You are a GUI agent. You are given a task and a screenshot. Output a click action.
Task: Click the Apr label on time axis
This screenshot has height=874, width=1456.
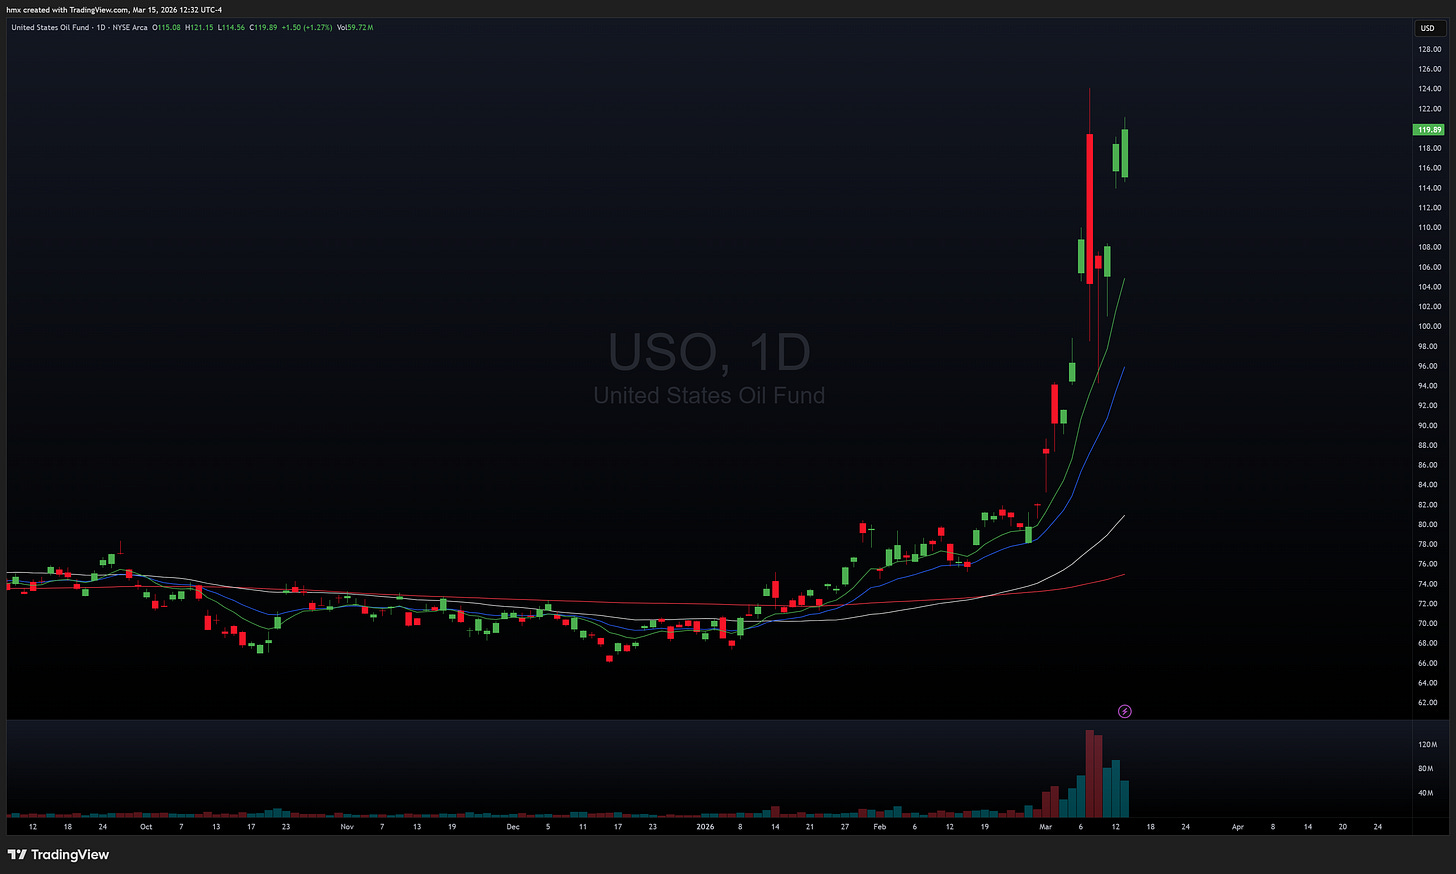tap(1238, 827)
